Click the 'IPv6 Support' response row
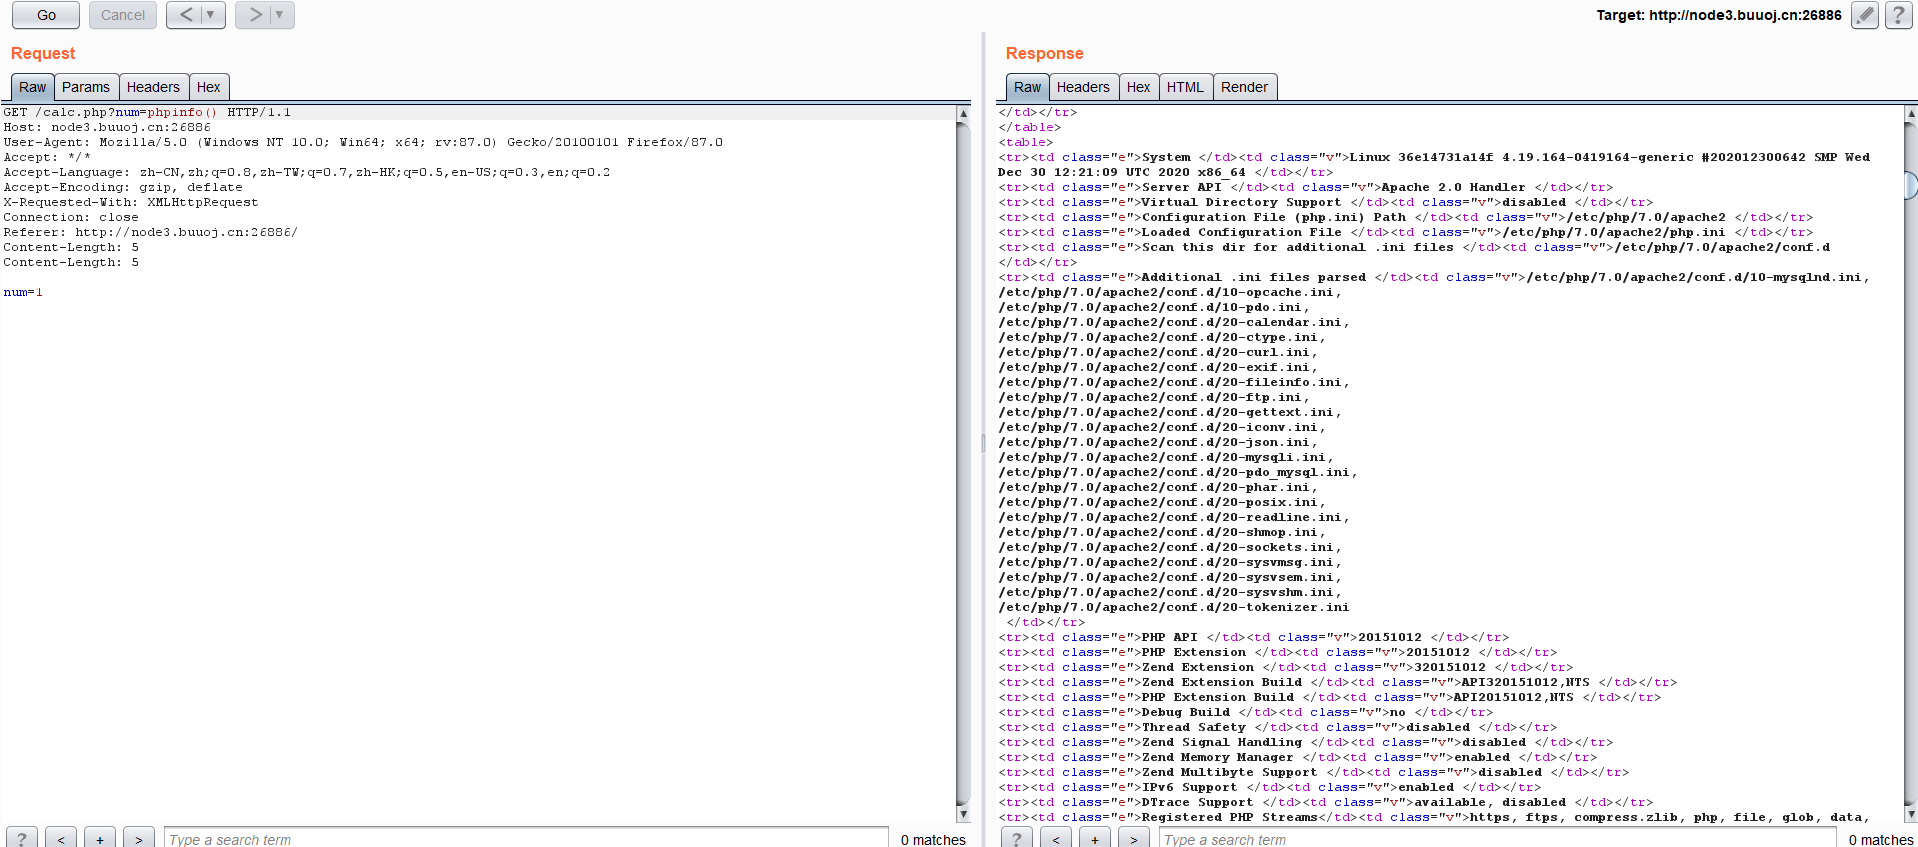The image size is (1918, 847). point(1270,787)
